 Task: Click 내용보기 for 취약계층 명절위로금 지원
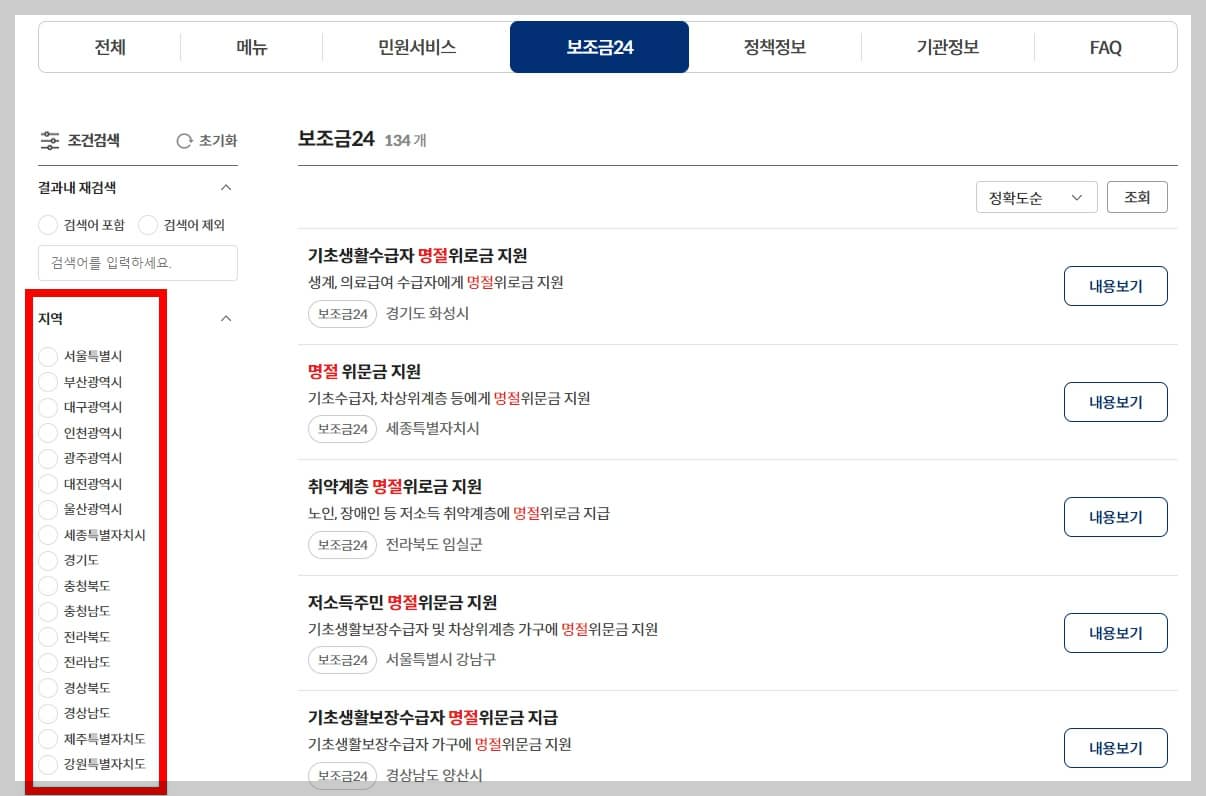click(x=1115, y=517)
